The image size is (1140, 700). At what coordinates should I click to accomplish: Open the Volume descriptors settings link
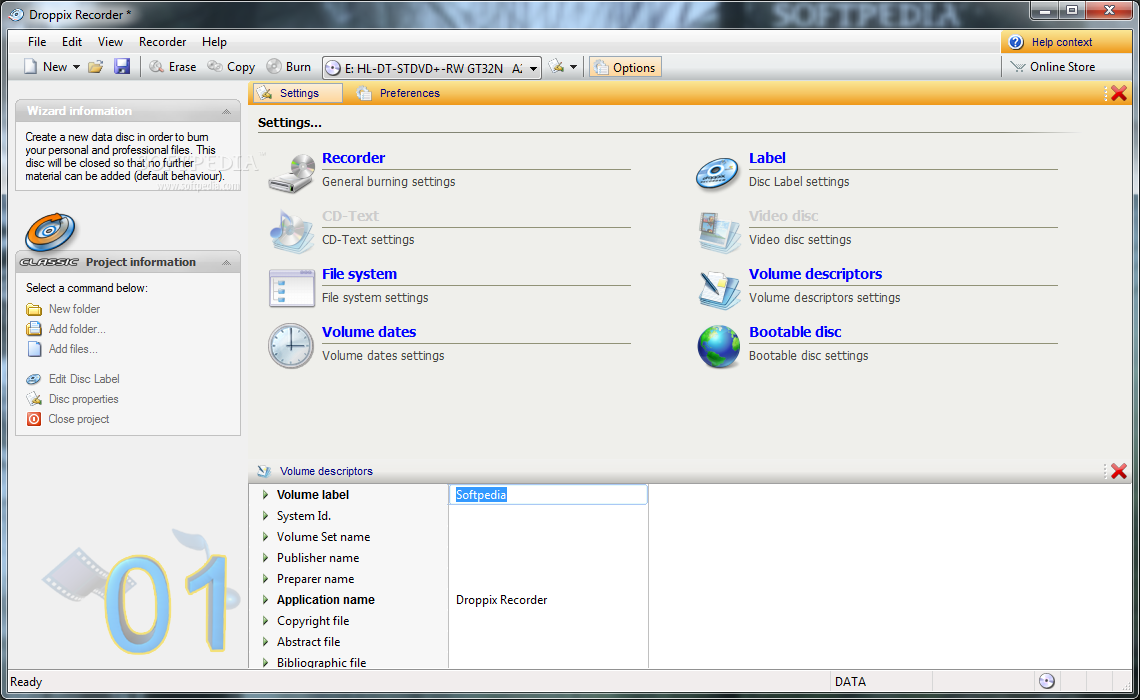pos(815,274)
